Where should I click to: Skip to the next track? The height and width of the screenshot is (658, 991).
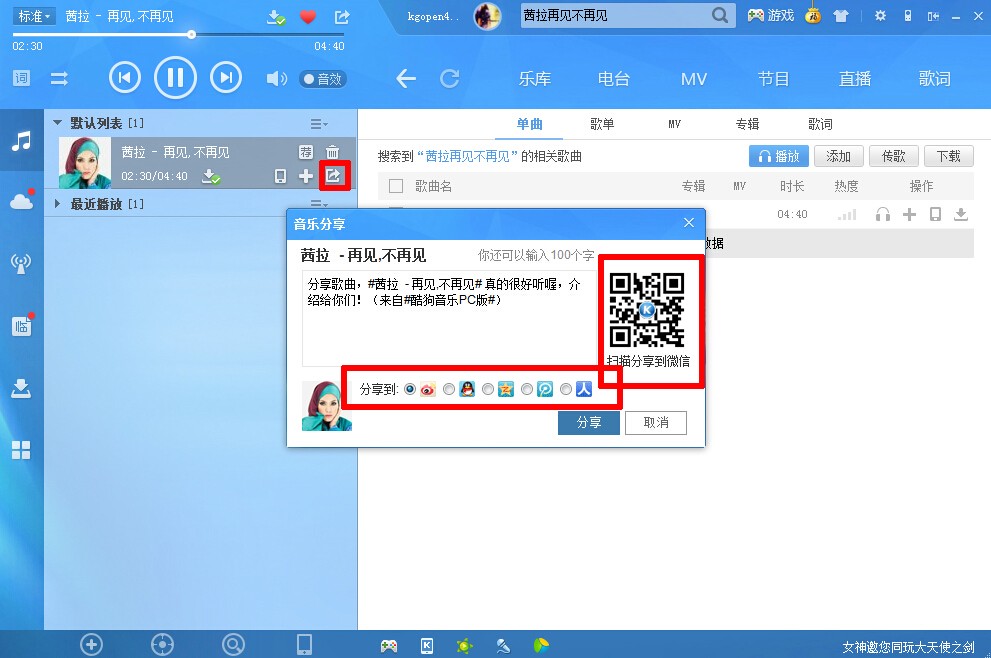tap(226, 78)
